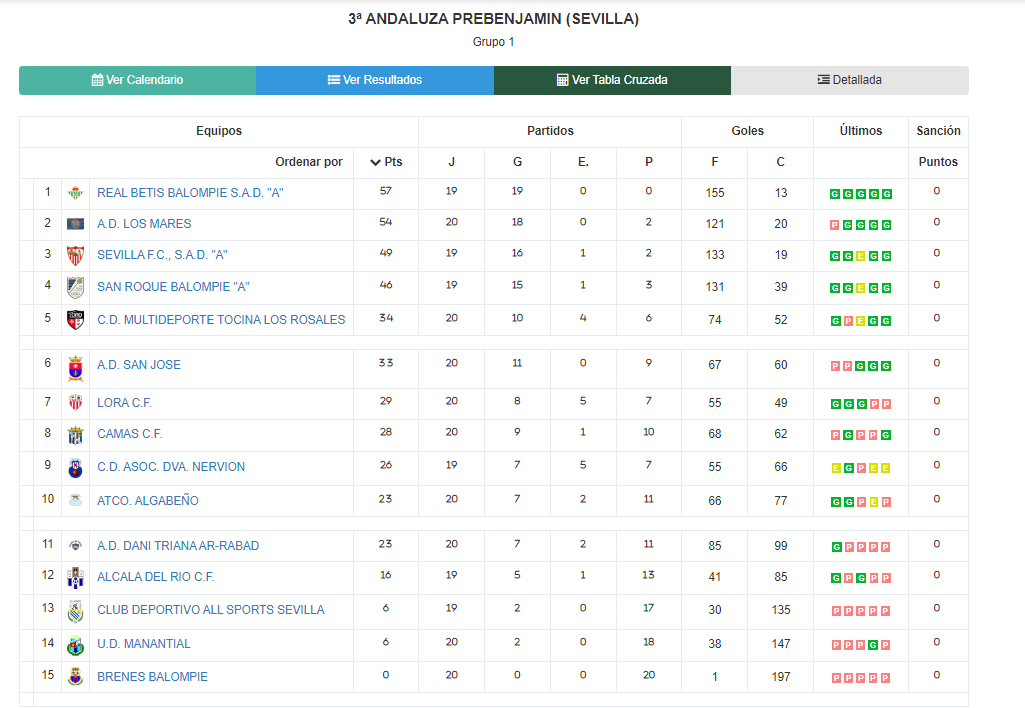Sort the table by Pts column
1025x708 pixels.
(x=386, y=162)
